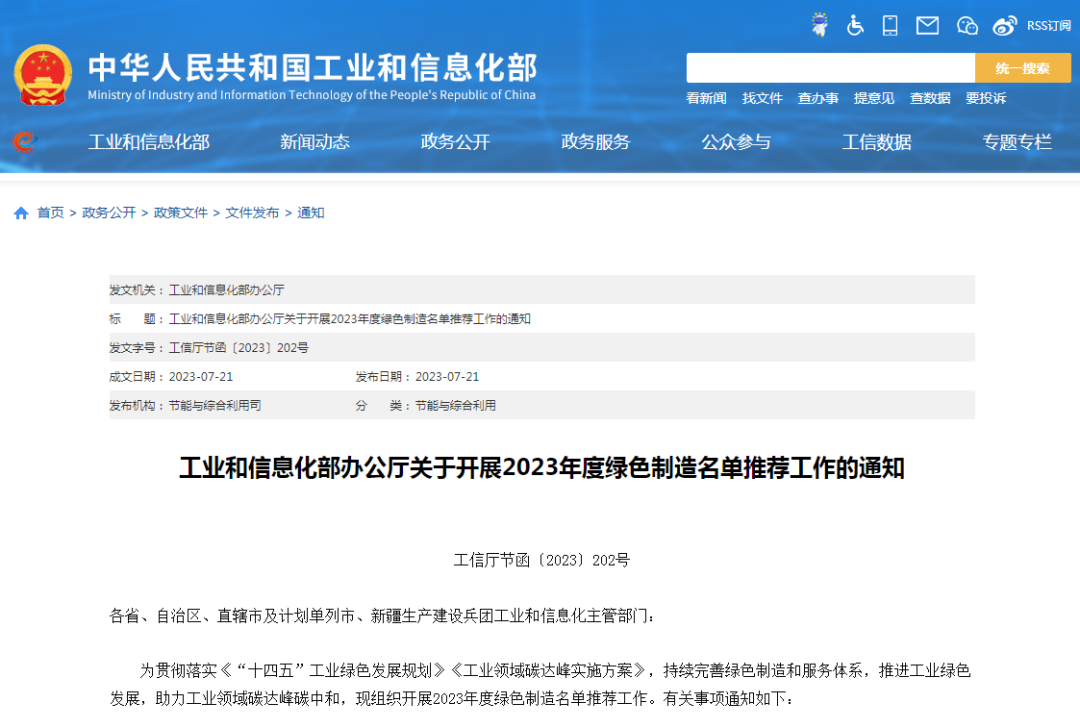Viewport: 1080px width, 728px height.
Task: Click the RSS订阅 link
Action: tap(1048, 26)
